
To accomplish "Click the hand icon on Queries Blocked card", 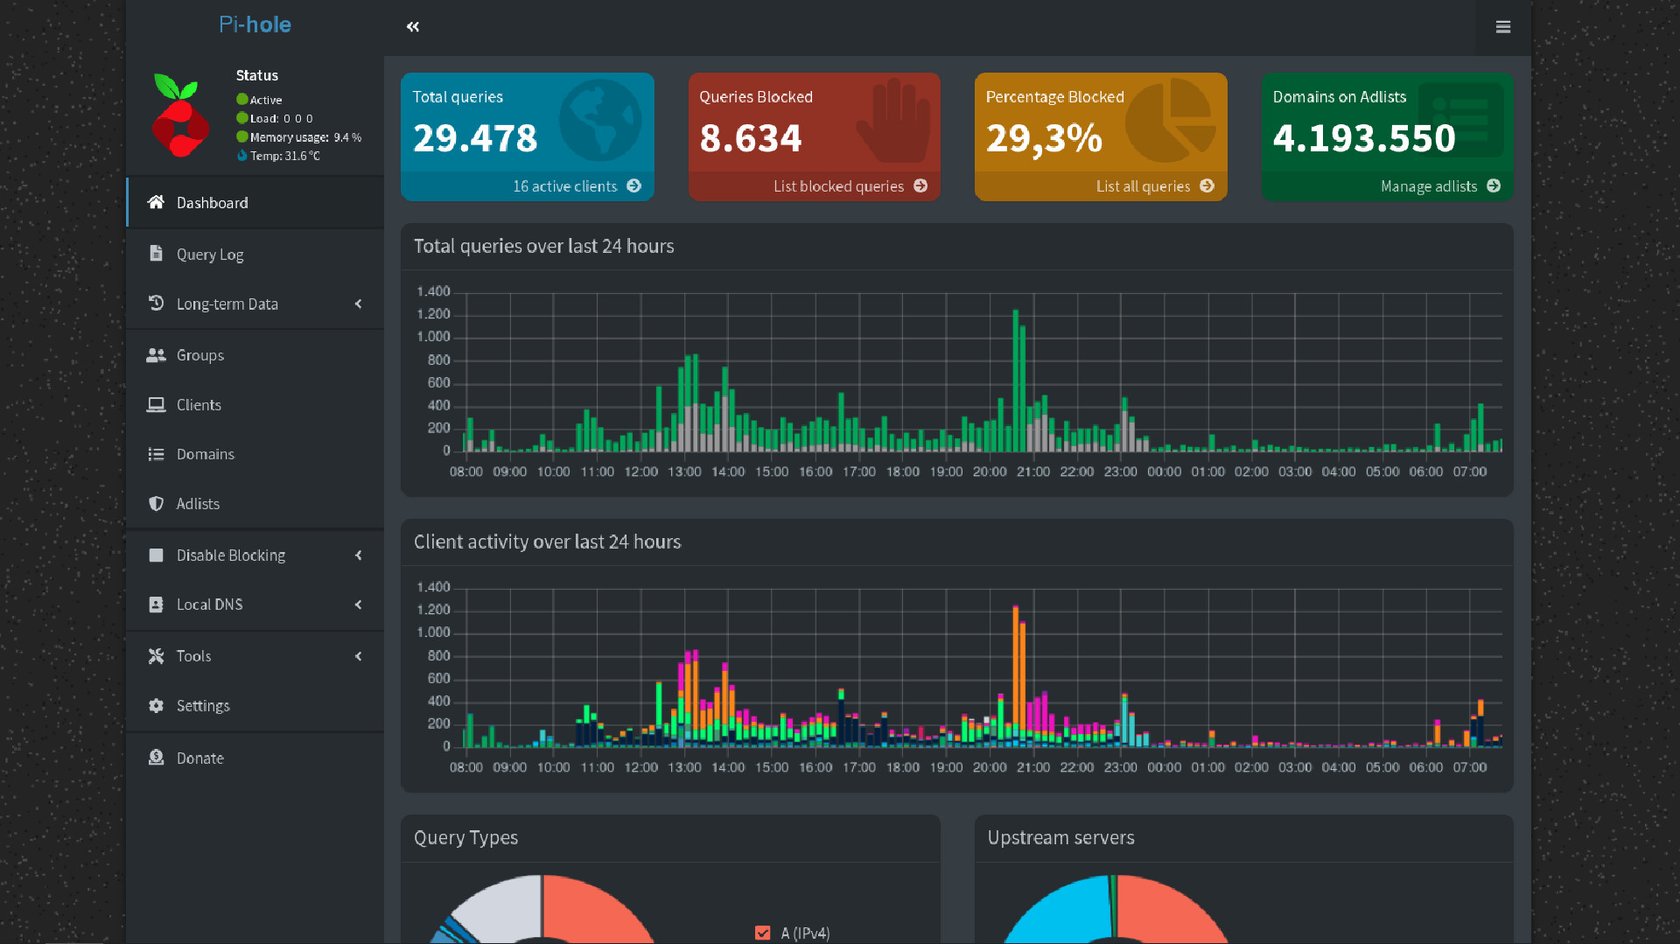I will (893, 121).
